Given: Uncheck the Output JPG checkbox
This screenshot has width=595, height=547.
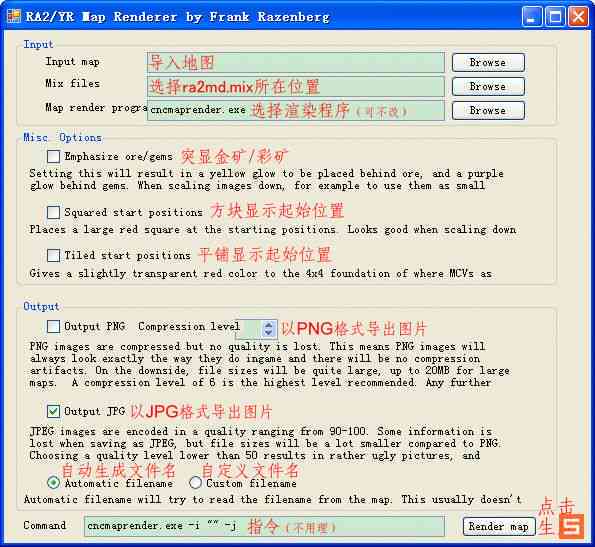Looking at the screenshot, I should pyautogui.click(x=53, y=411).
